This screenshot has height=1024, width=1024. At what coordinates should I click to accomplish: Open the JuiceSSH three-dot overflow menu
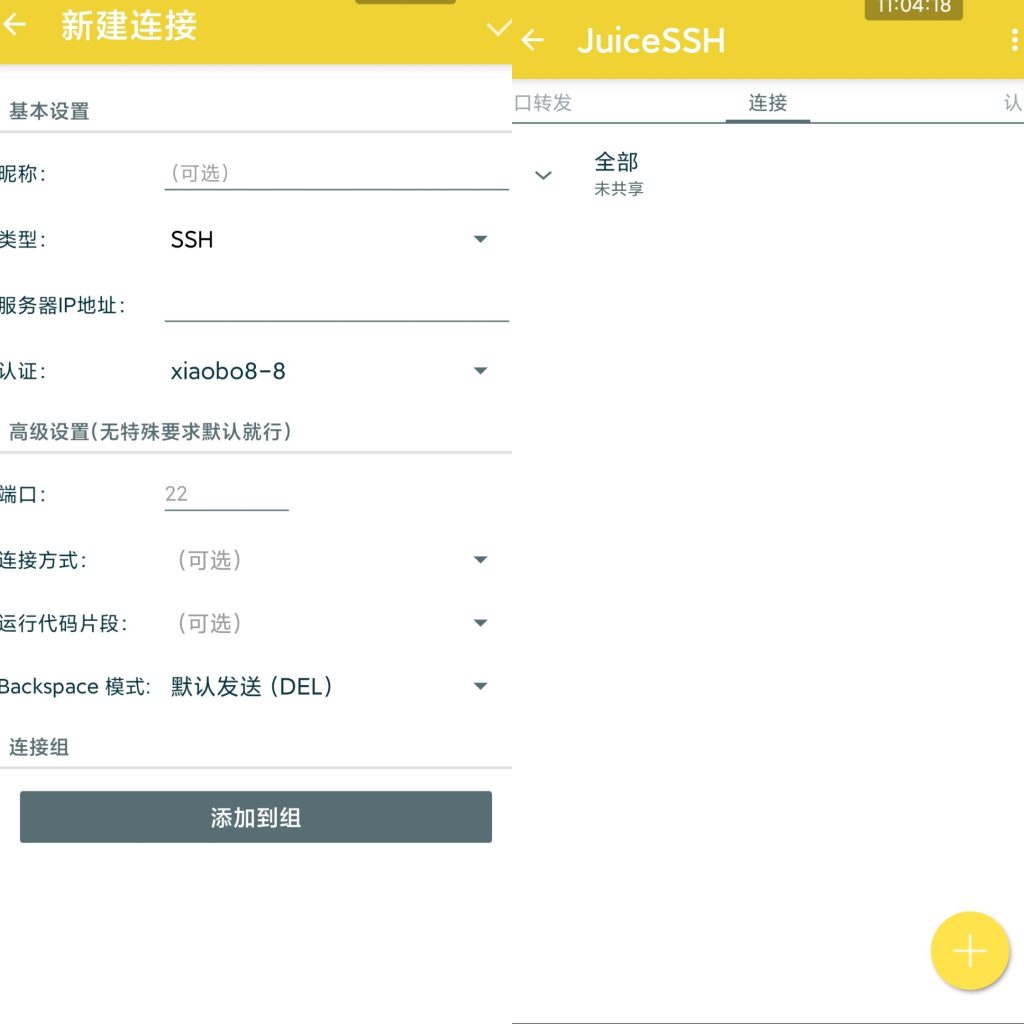point(1013,40)
